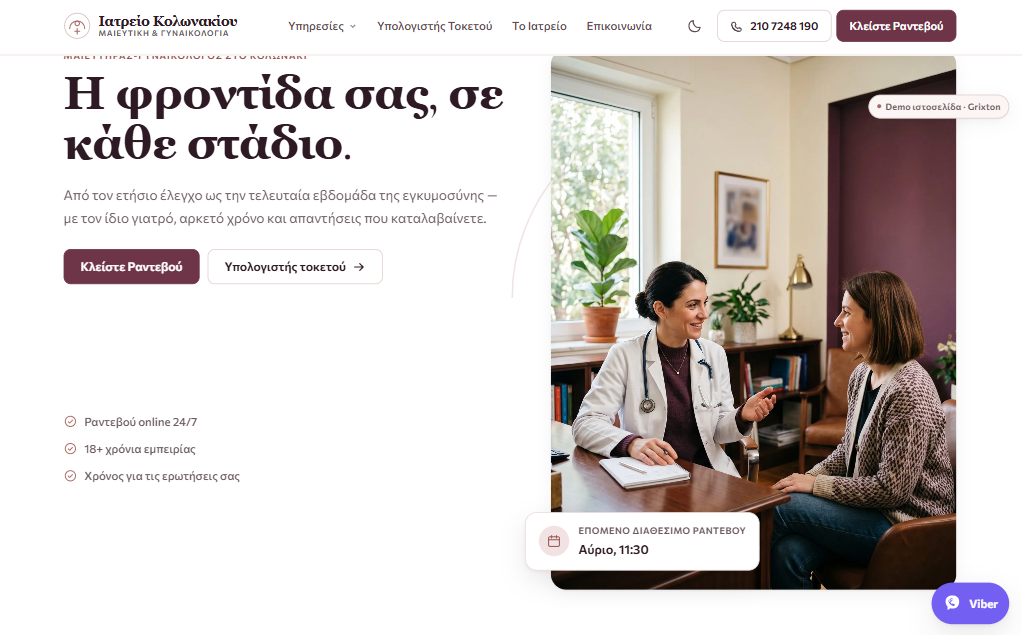Click 18+ χρόνια εμπειρίας text
The width and height of the screenshot is (1022, 635).
pyautogui.click(x=139, y=449)
